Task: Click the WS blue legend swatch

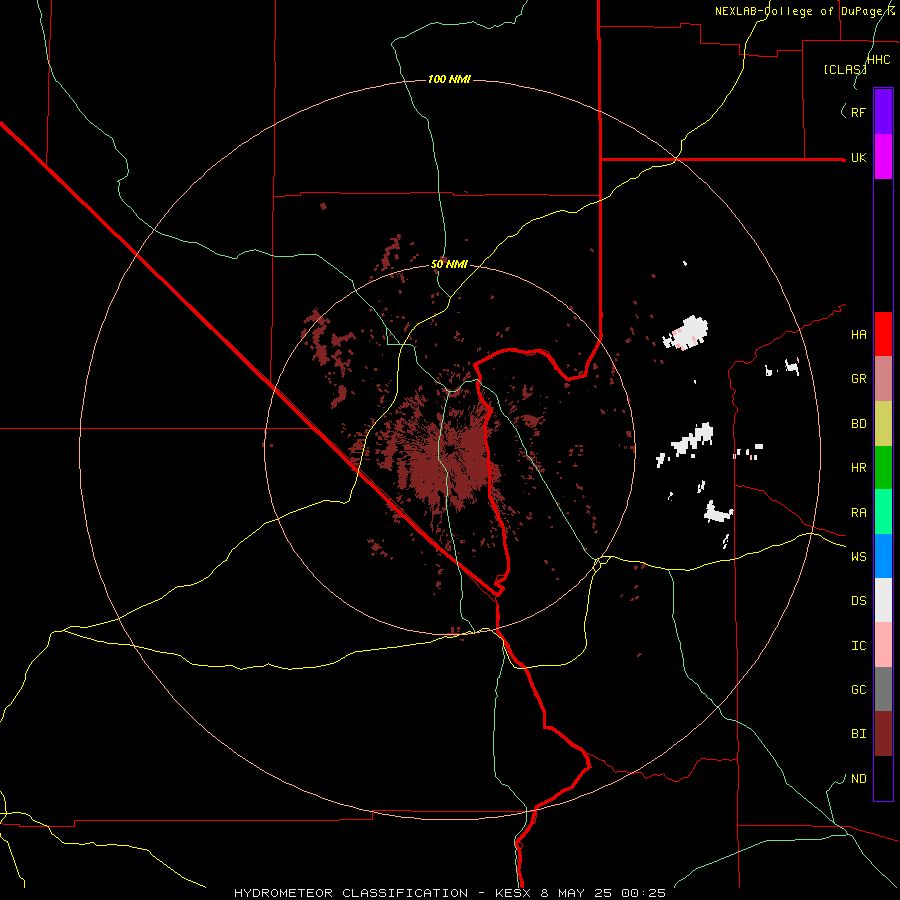Action: 883,556
